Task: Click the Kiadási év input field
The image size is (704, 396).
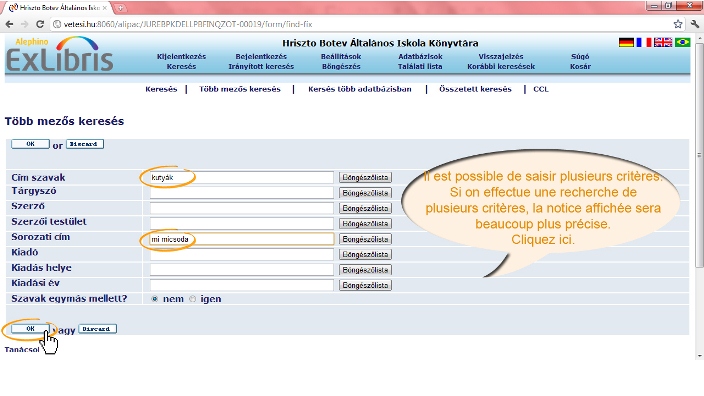Action: click(x=242, y=285)
